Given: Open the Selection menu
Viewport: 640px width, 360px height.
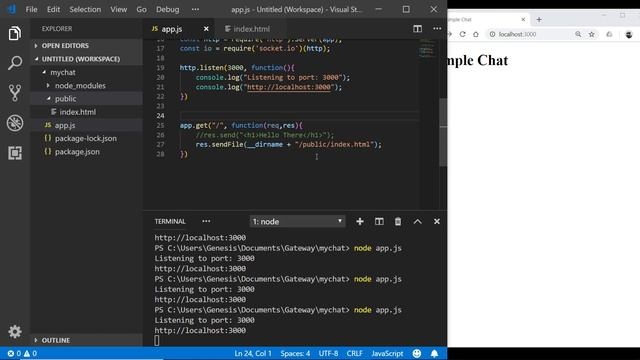Looking at the screenshot, I should click(x=85, y=9).
